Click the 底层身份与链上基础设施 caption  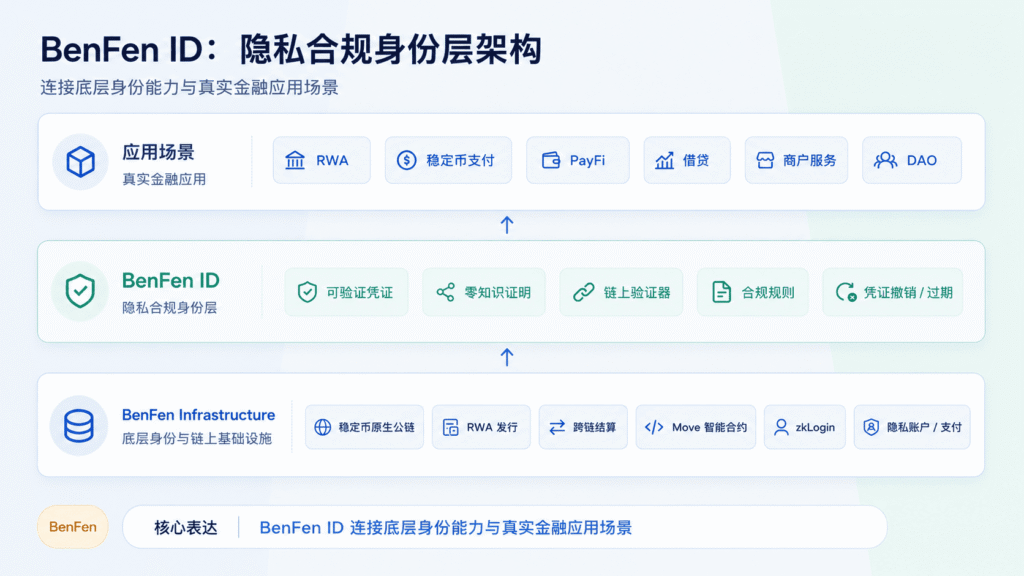pos(197,438)
